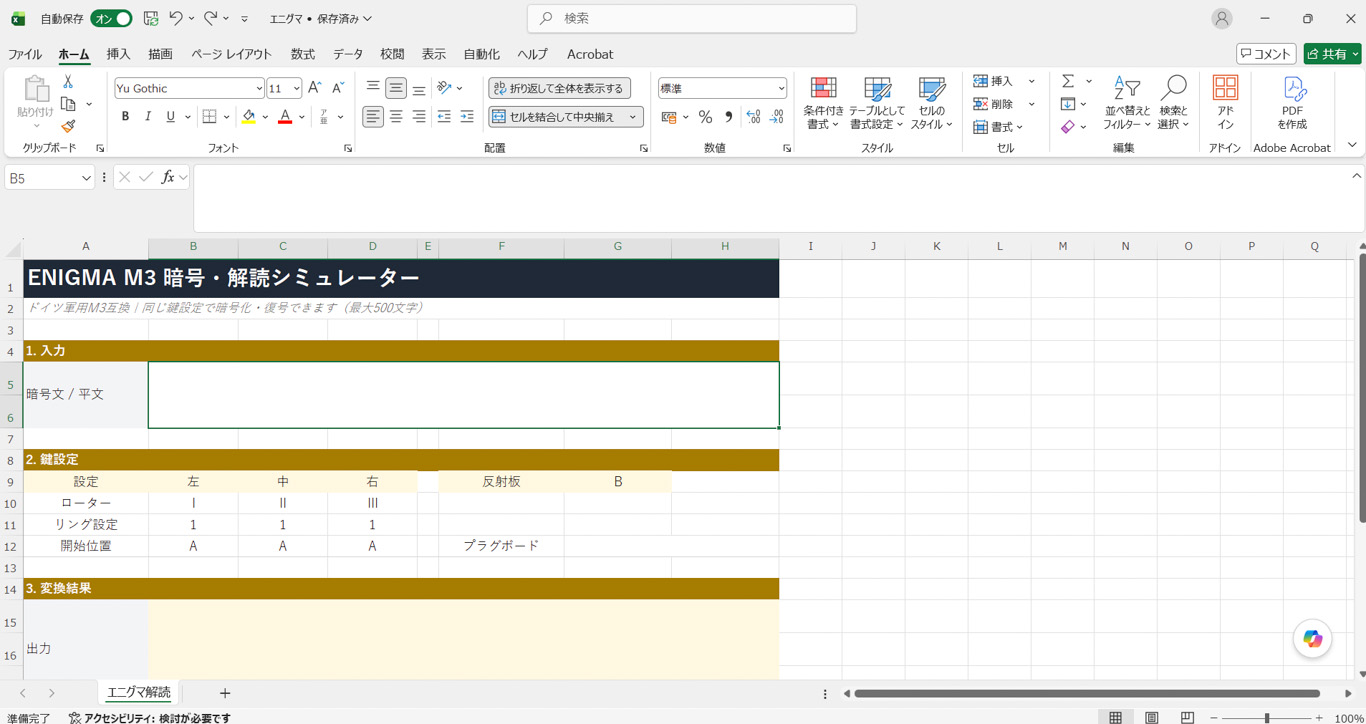
Task: Collapse the ribbon with chevron
Action: (x=1352, y=146)
